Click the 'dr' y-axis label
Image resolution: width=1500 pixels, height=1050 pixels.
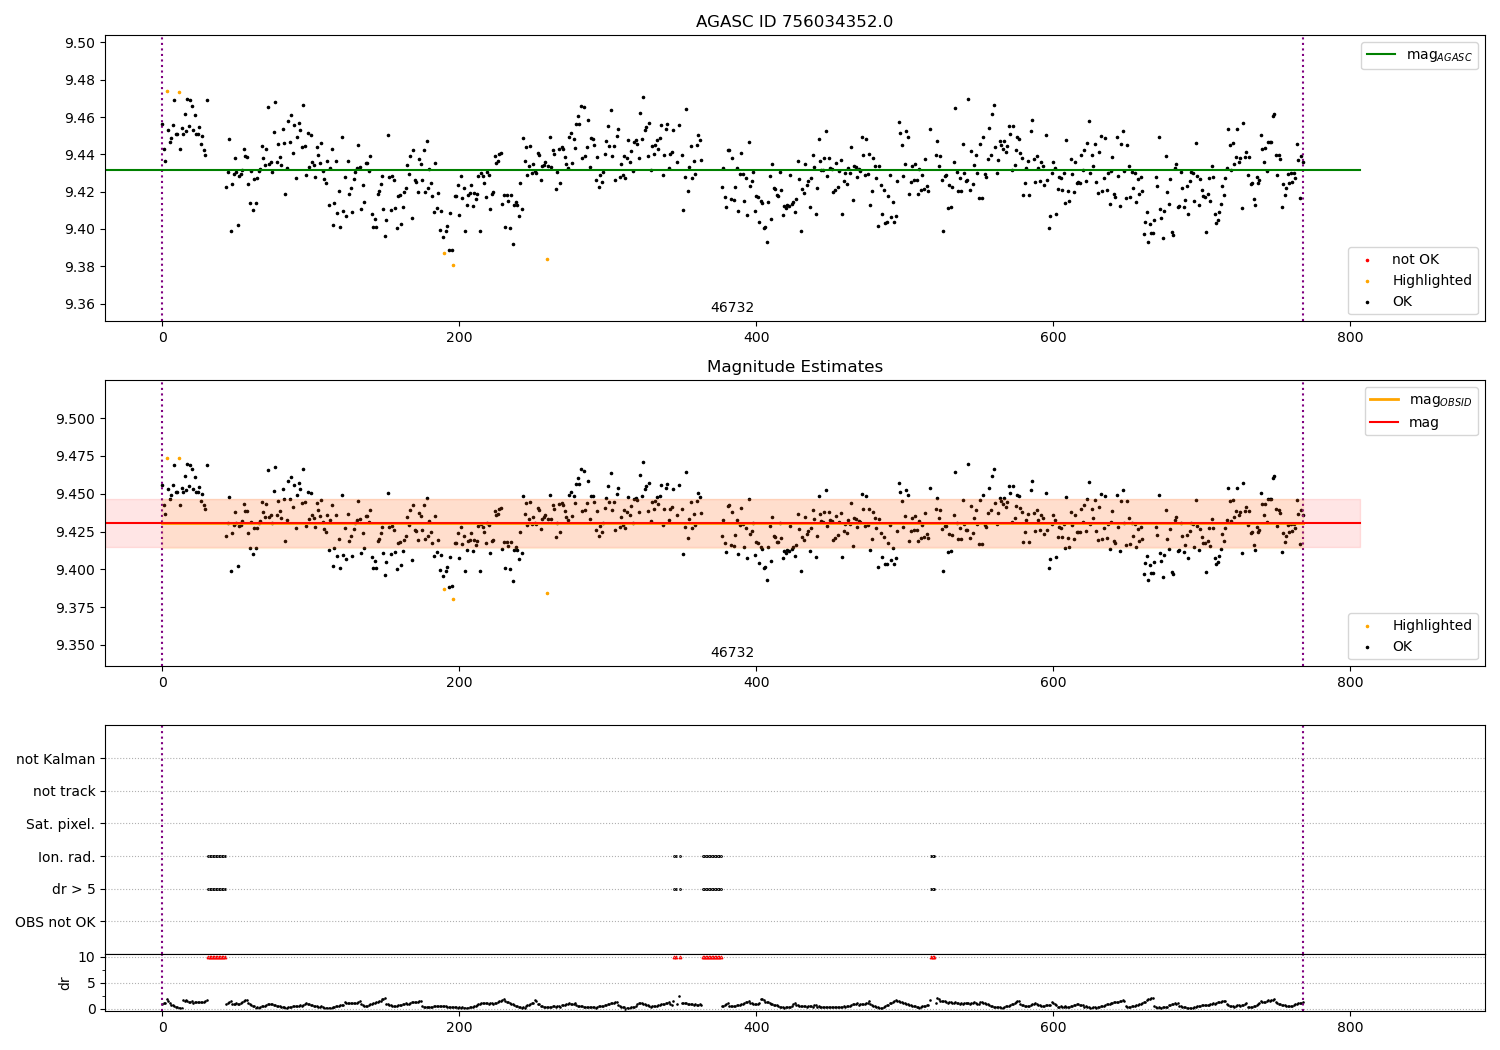coord(65,983)
